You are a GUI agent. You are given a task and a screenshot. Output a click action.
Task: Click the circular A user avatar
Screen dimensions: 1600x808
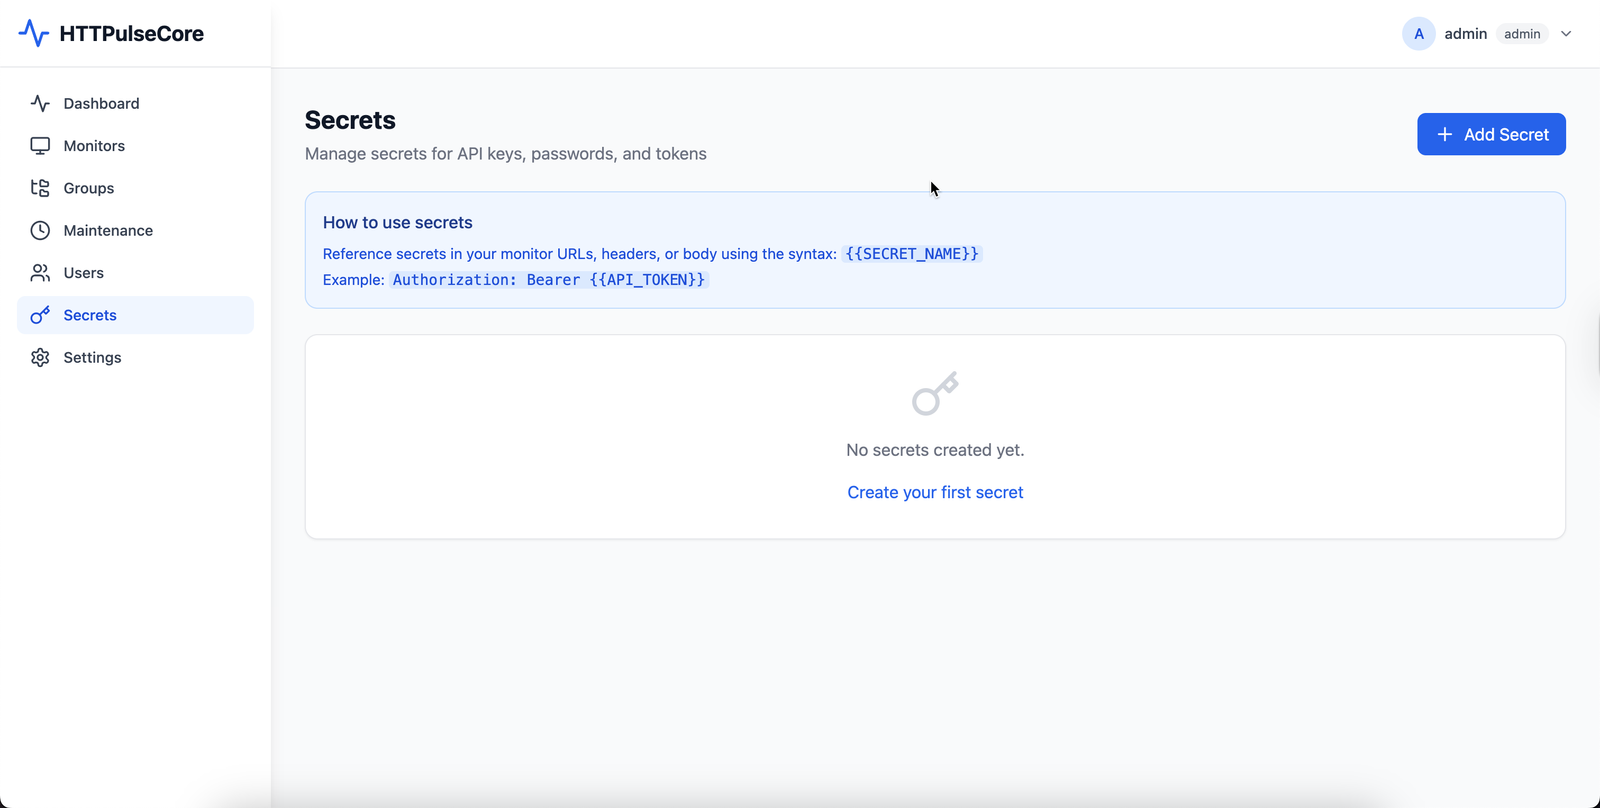pyautogui.click(x=1418, y=34)
